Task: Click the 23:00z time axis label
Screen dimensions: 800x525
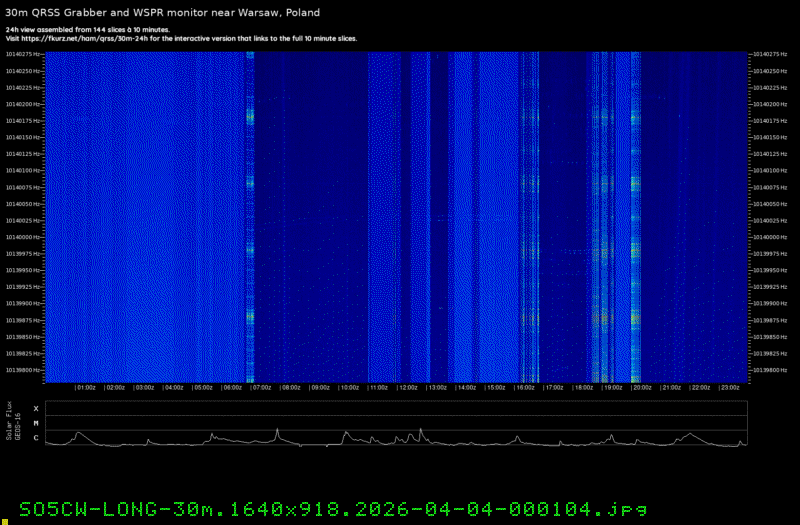Action: [x=730, y=386]
